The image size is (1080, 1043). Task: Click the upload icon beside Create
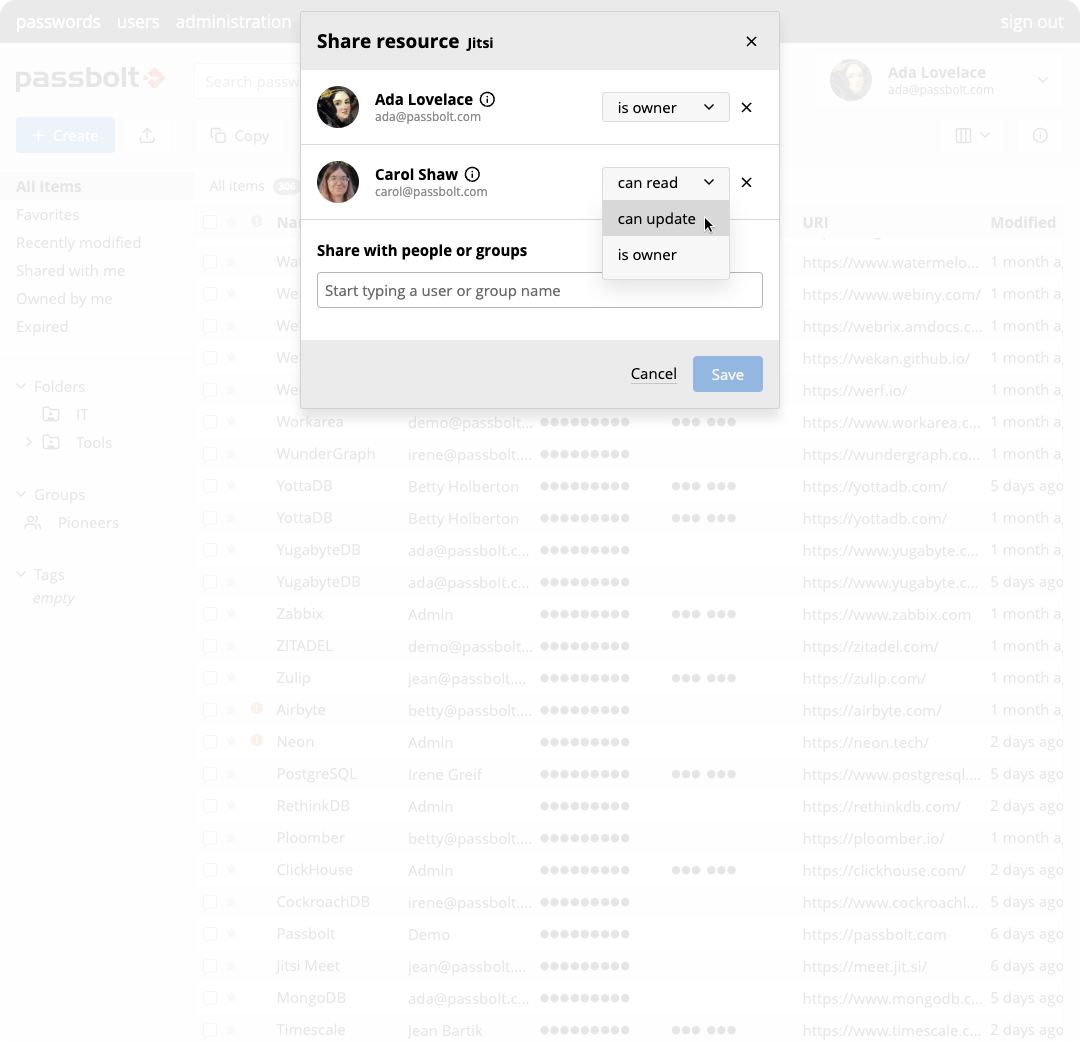coord(147,135)
